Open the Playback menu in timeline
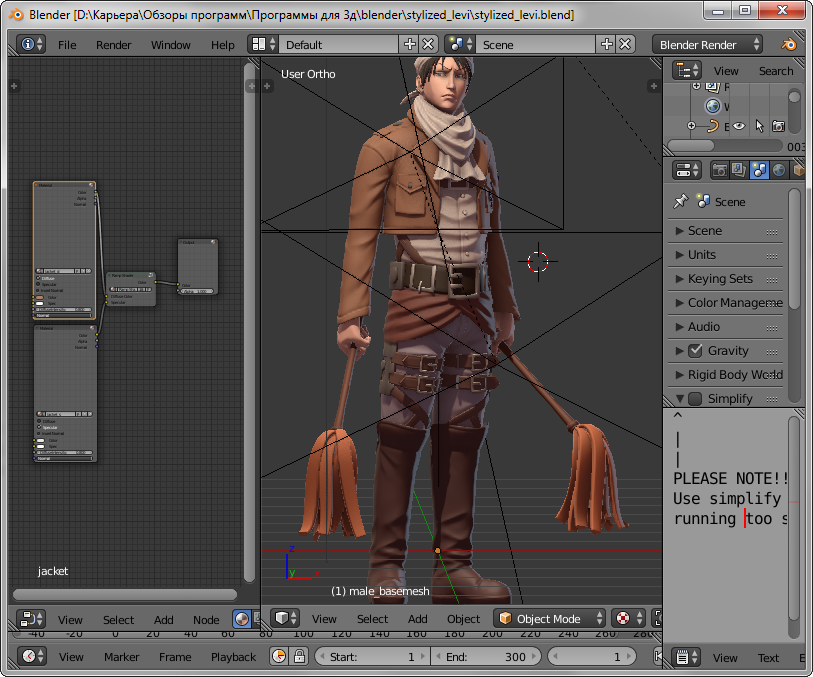This screenshot has height=677, width=813. (x=233, y=657)
